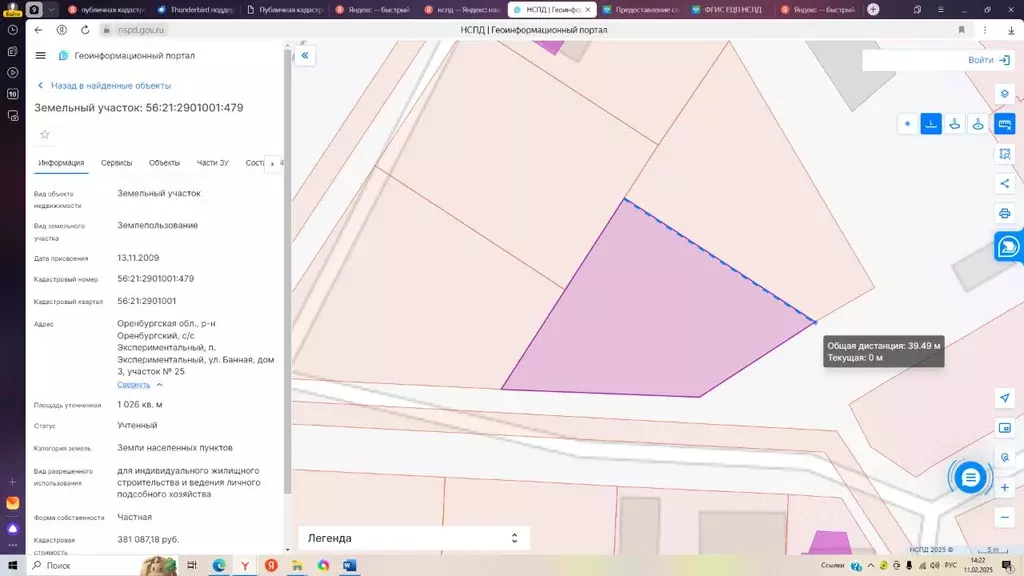Show my location on the map

pyautogui.click(x=1004, y=398)
